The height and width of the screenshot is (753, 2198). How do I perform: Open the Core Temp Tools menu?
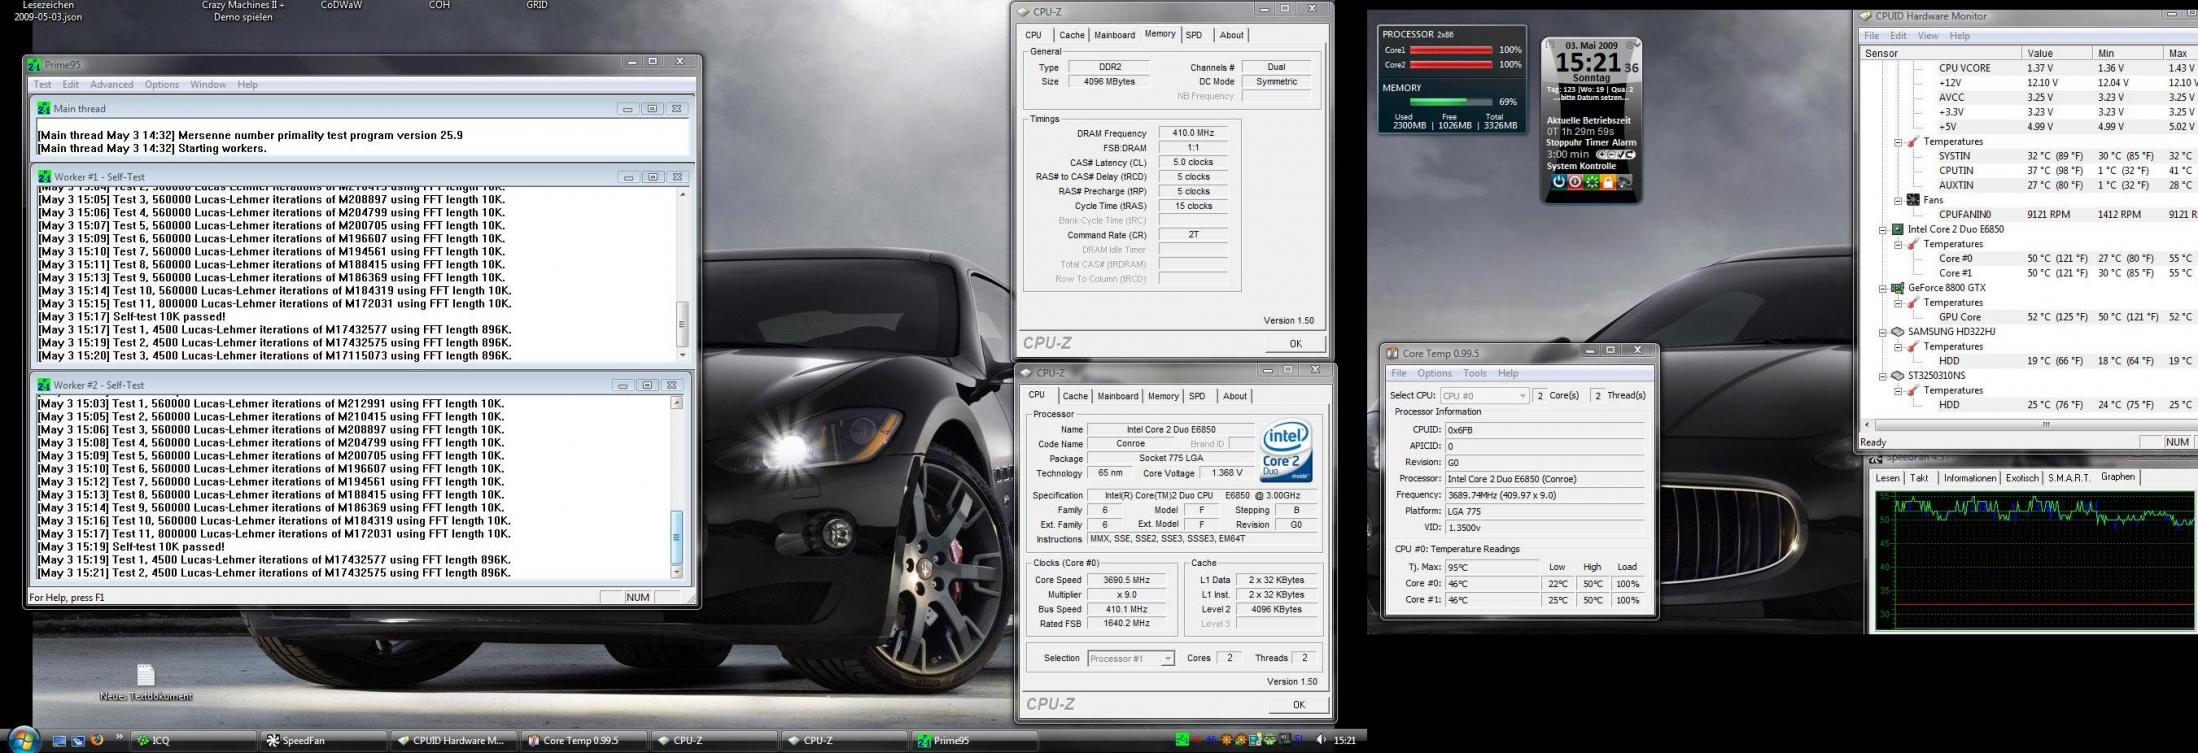click(1475, 373)
